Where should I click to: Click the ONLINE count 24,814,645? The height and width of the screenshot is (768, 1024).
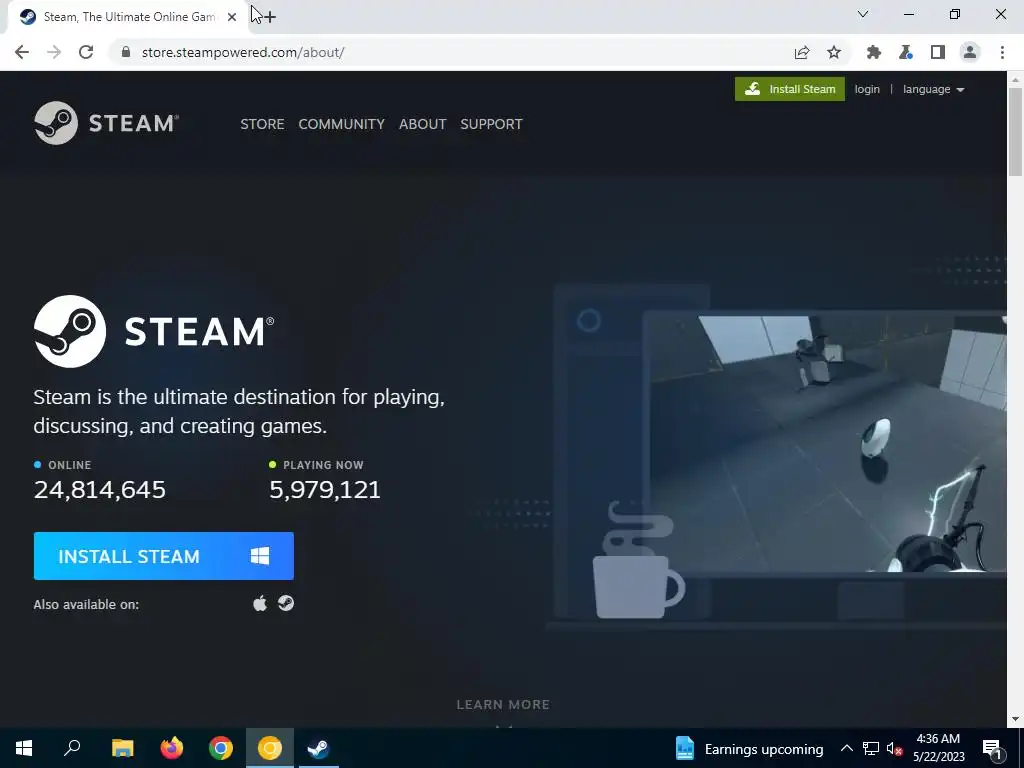[100, 489]
